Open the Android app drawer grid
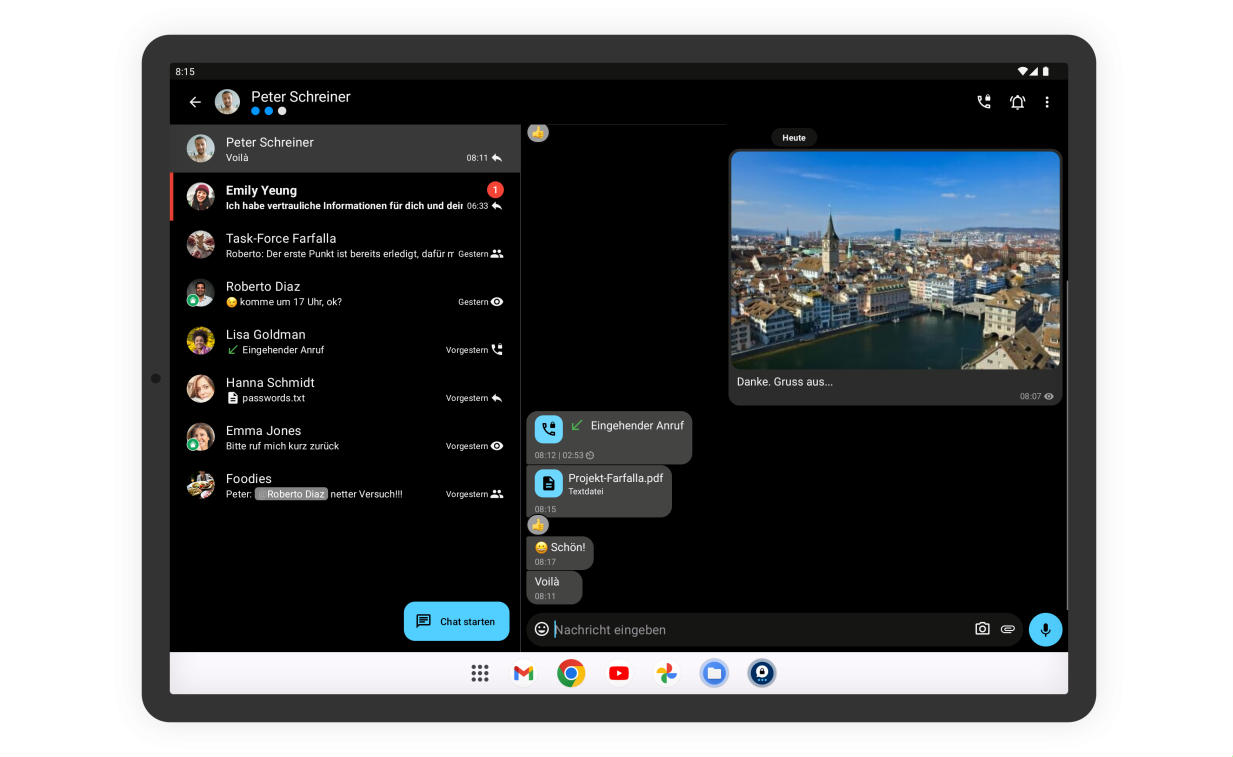The height and width of the screenshot is (757, 1233). pyautogui.click(x=480, y=673)
